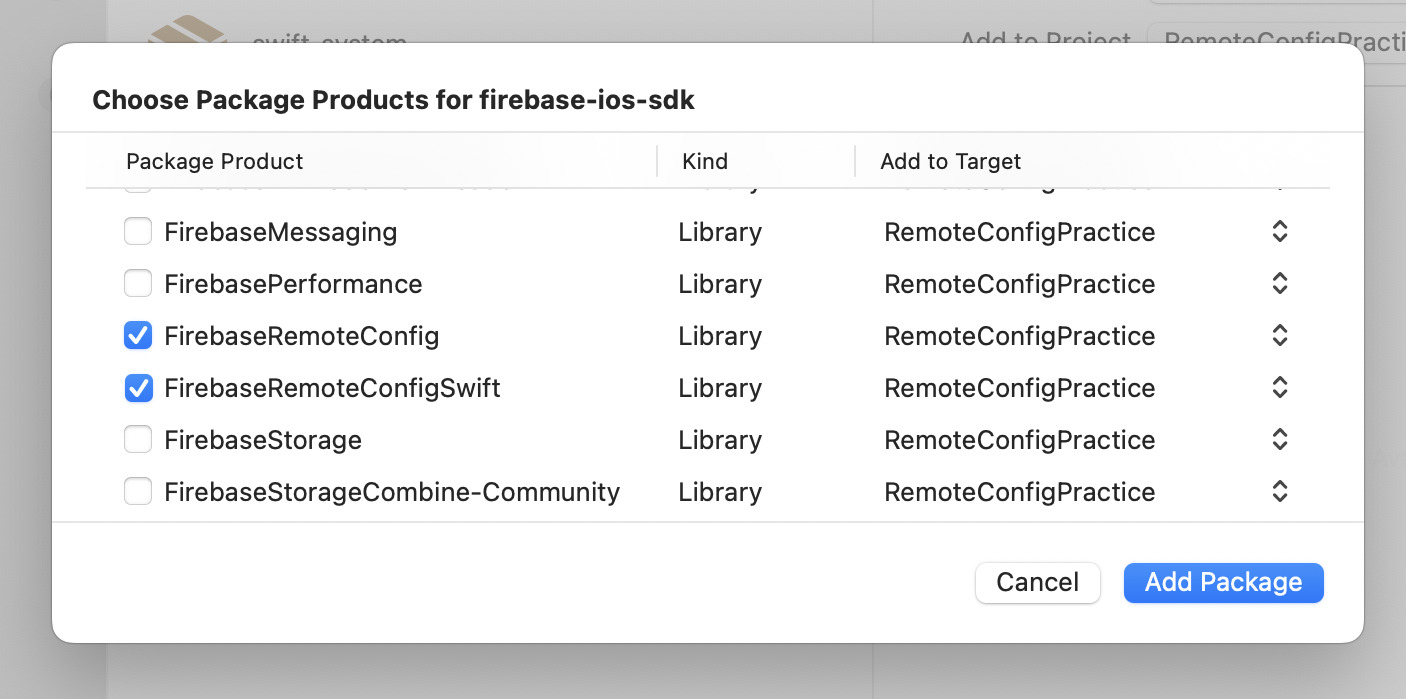
Task: Uncheck the FirebaseRemoteConfigSwift package
Action: (x=138, y=387)
